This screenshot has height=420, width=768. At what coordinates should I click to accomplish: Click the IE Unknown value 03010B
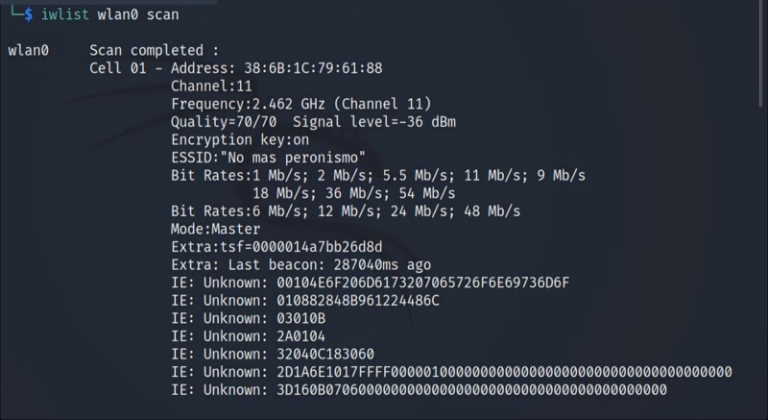tap(300, 318)
